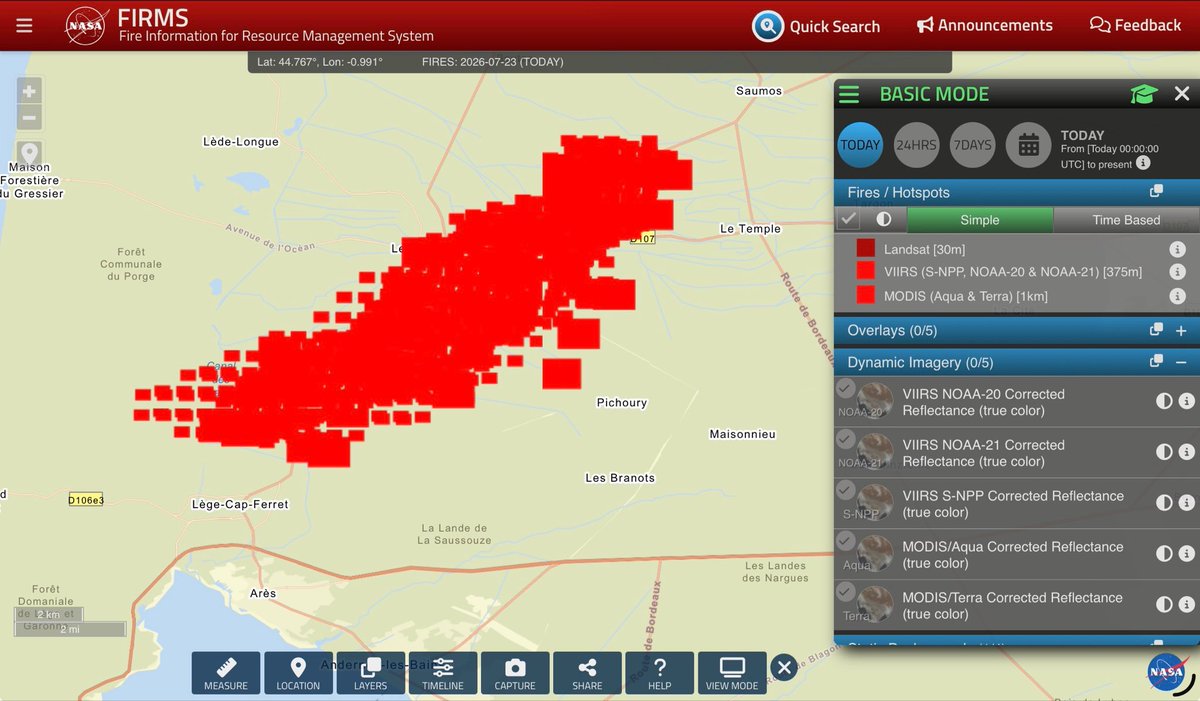Open the VIEW MODE tool
This screenshot has width=1200, height=701.
[x=732, y=673]
